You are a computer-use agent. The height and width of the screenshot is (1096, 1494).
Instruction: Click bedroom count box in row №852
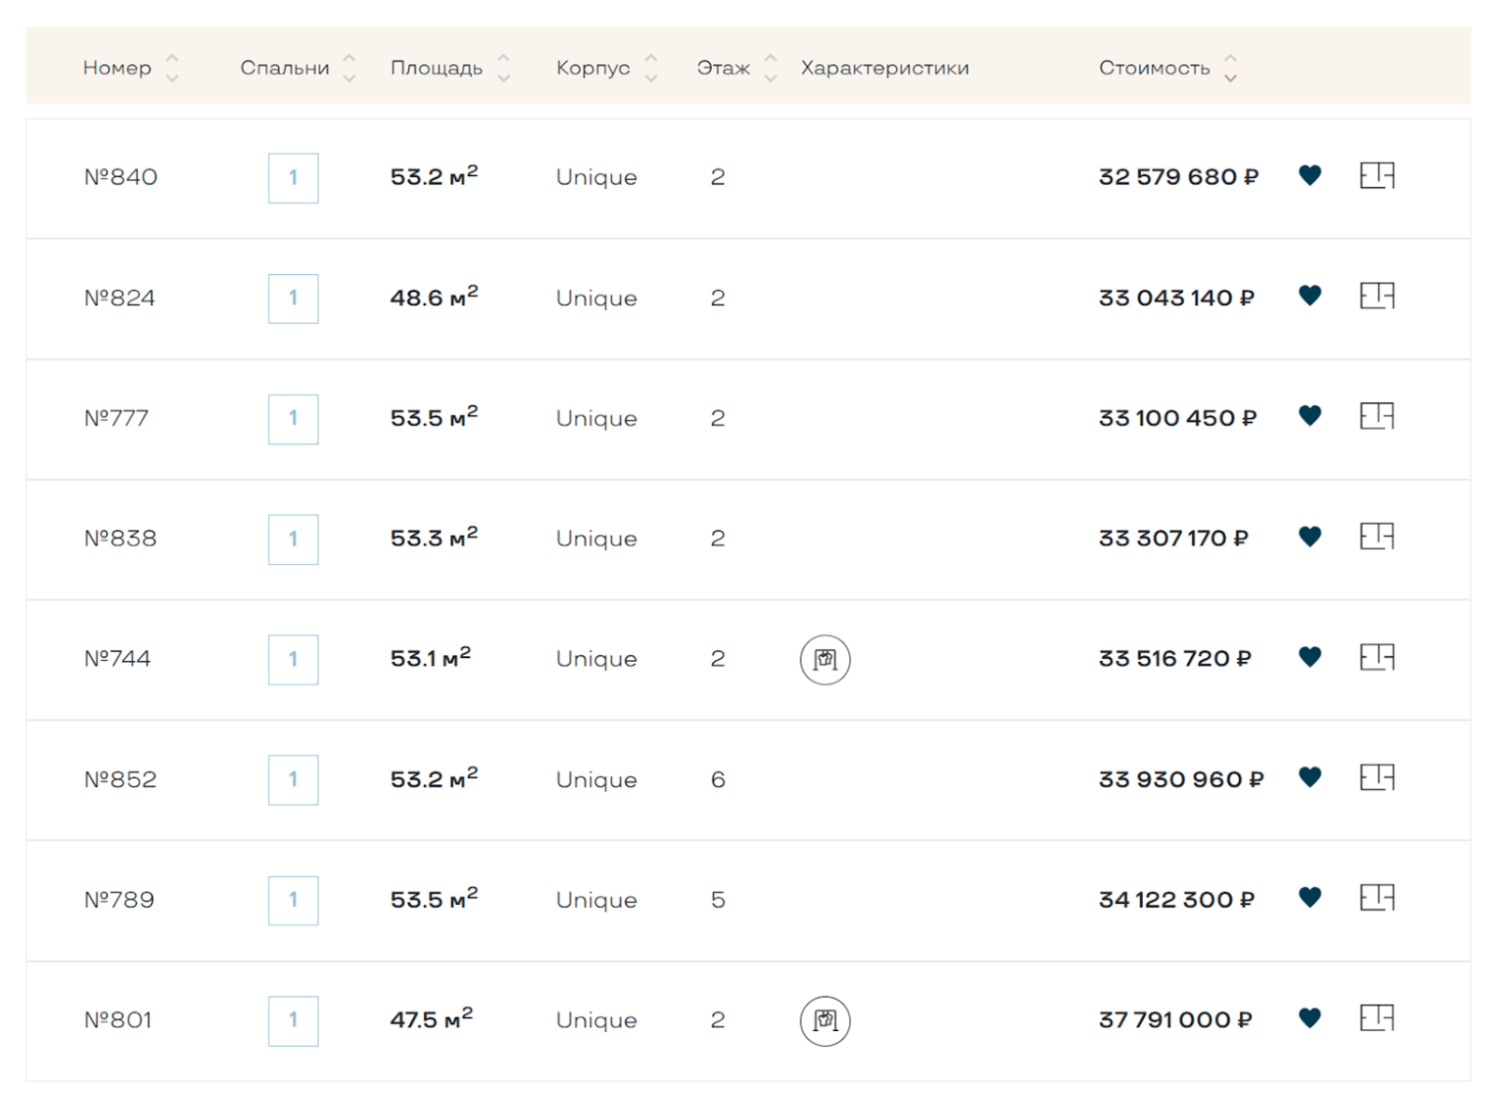(x=293, y=780)
